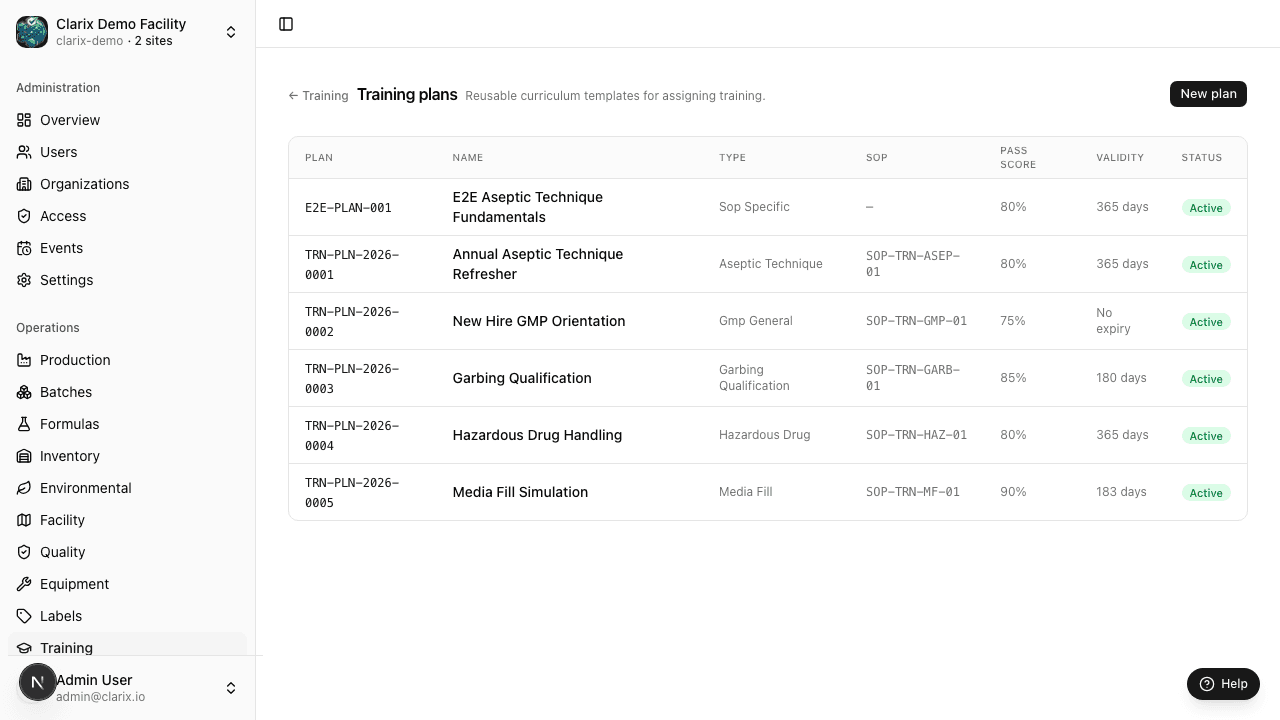Viewport: 1280px width, 720px height.
Task: Click the Facility map icon
Action: point(24,520)
